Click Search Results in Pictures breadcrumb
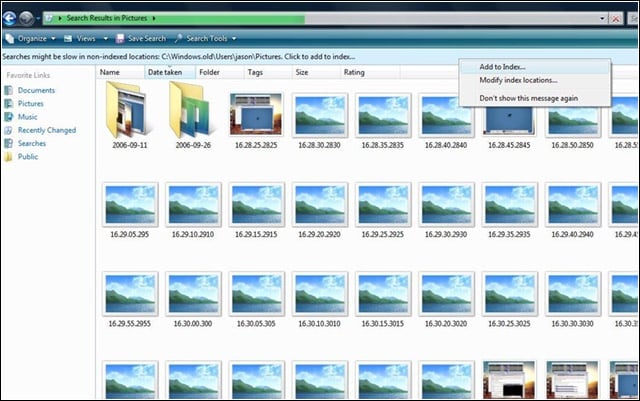Viewport: 640px width, 401px height. 107,18
